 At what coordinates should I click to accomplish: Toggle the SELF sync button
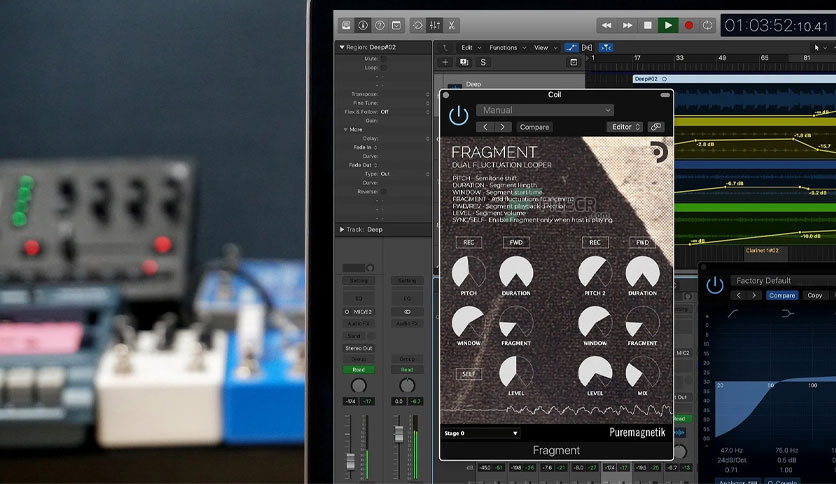click(469, 374)
